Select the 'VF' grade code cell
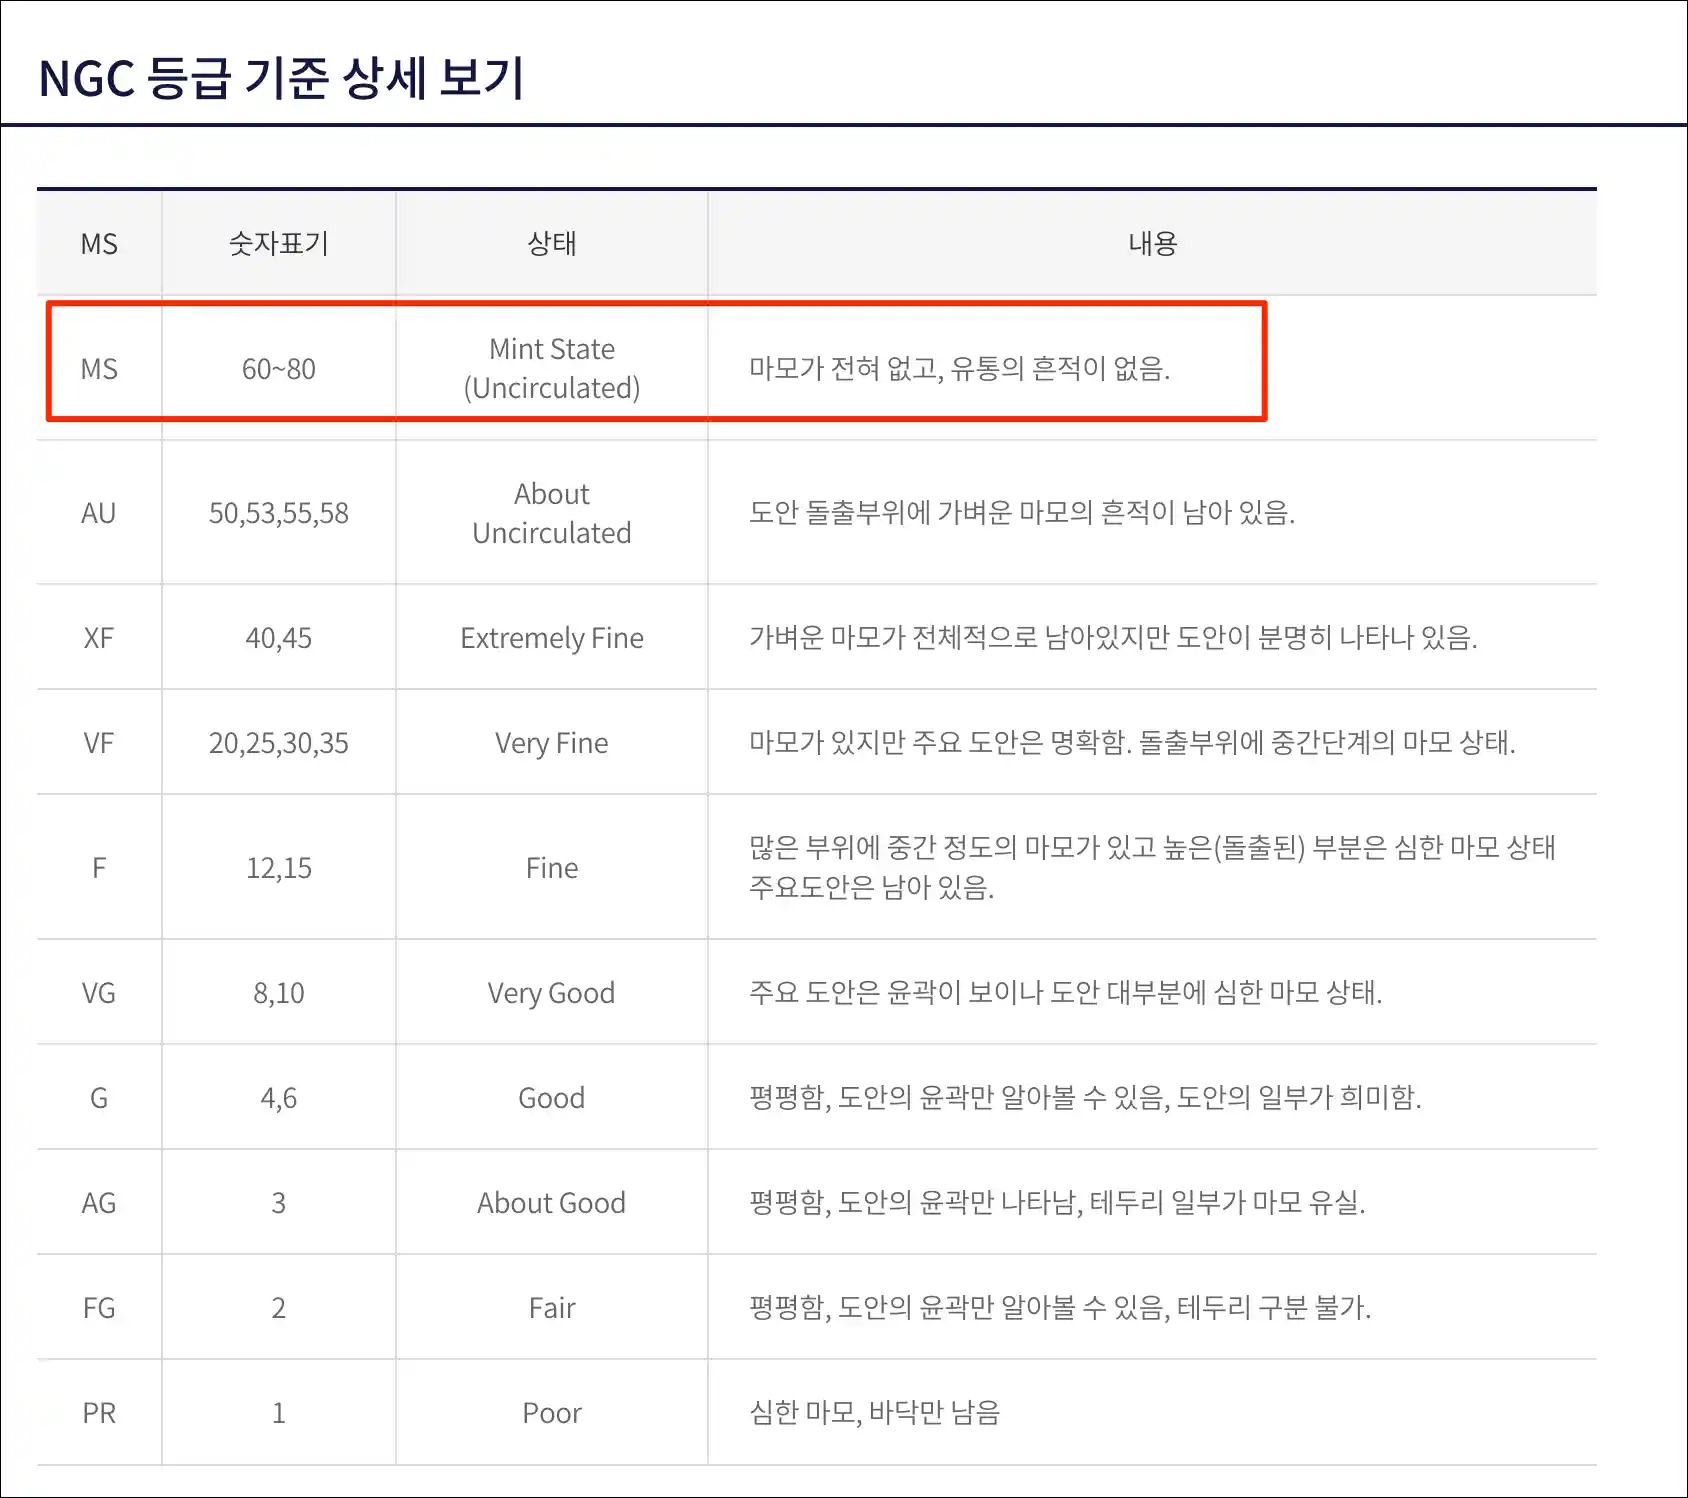This screenshot has height=1498, width=1688. point(99,743)
